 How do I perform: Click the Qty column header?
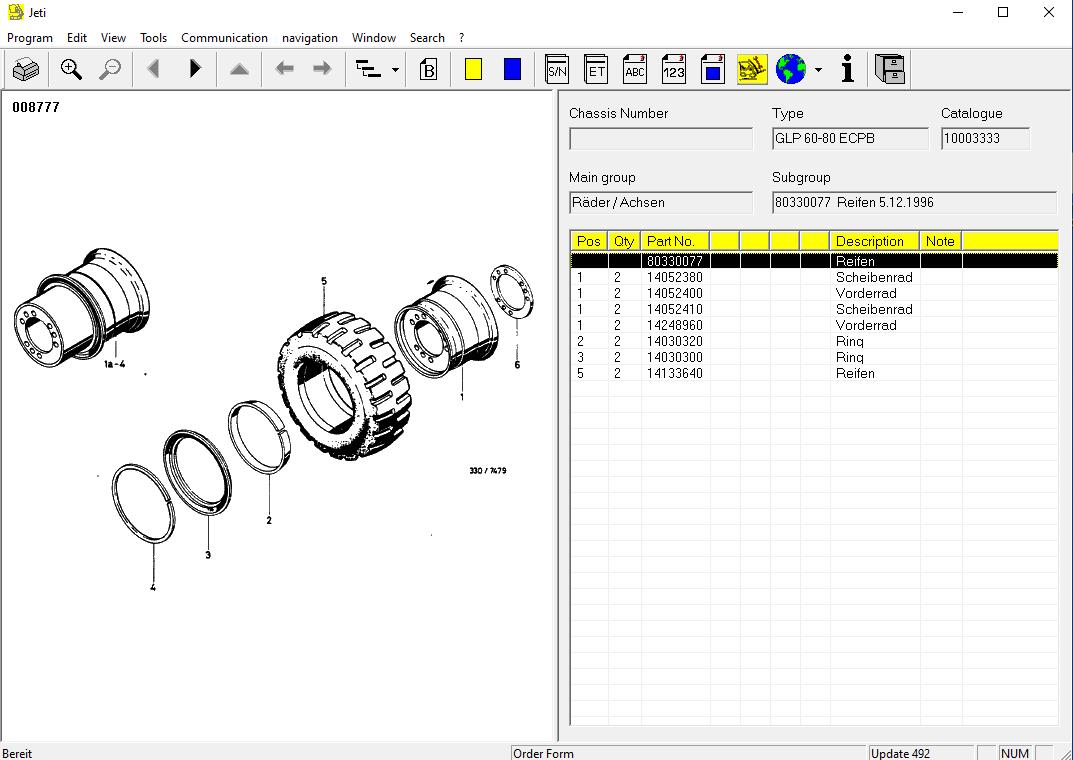click(x=624, y=241)
